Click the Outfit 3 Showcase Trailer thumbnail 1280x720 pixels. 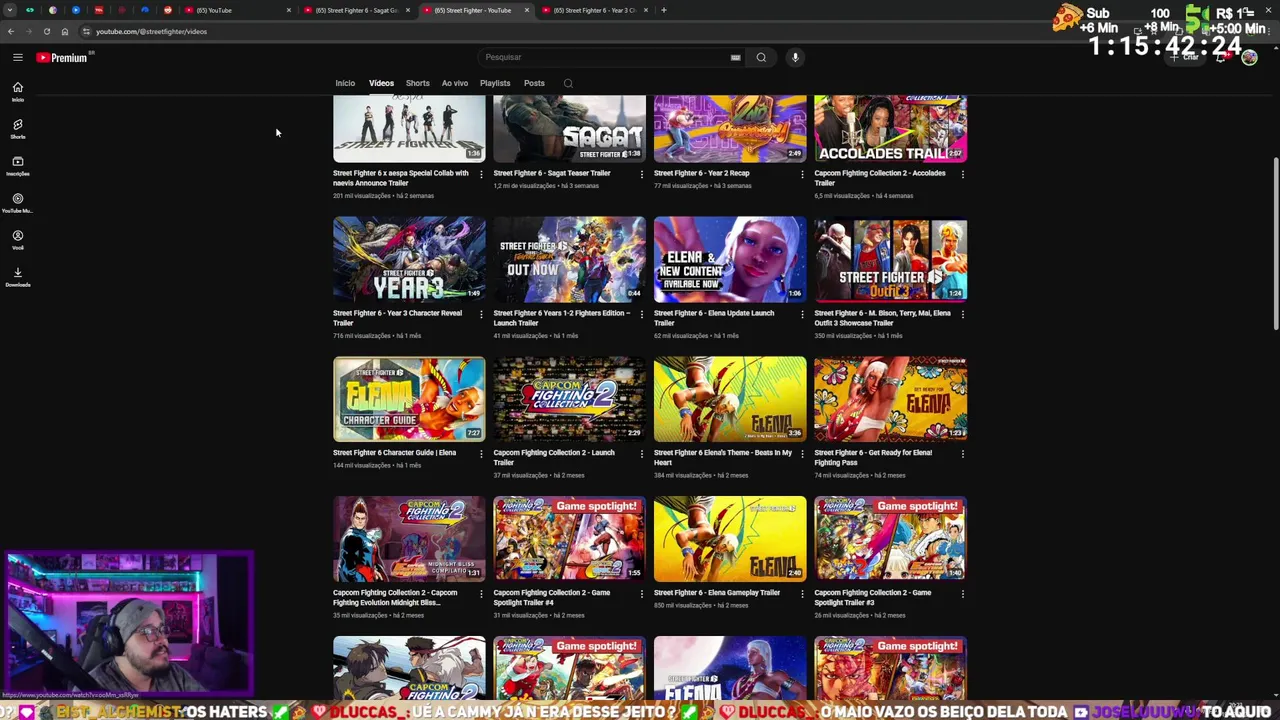click(890, 259)
